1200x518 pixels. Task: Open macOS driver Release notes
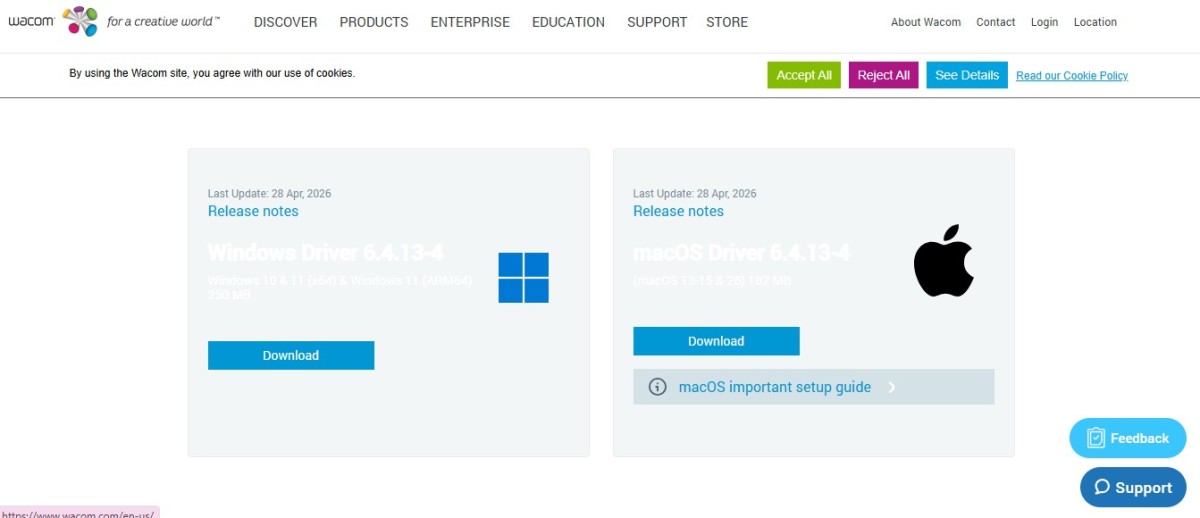click(678, 211)
